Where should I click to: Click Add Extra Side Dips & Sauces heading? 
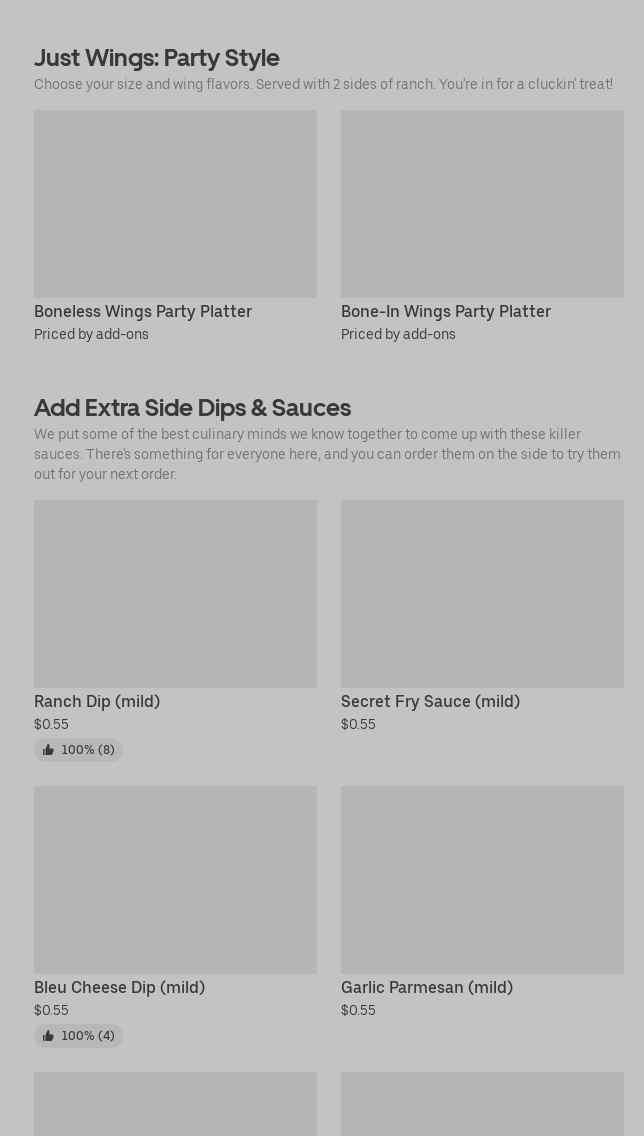(193, 408)
